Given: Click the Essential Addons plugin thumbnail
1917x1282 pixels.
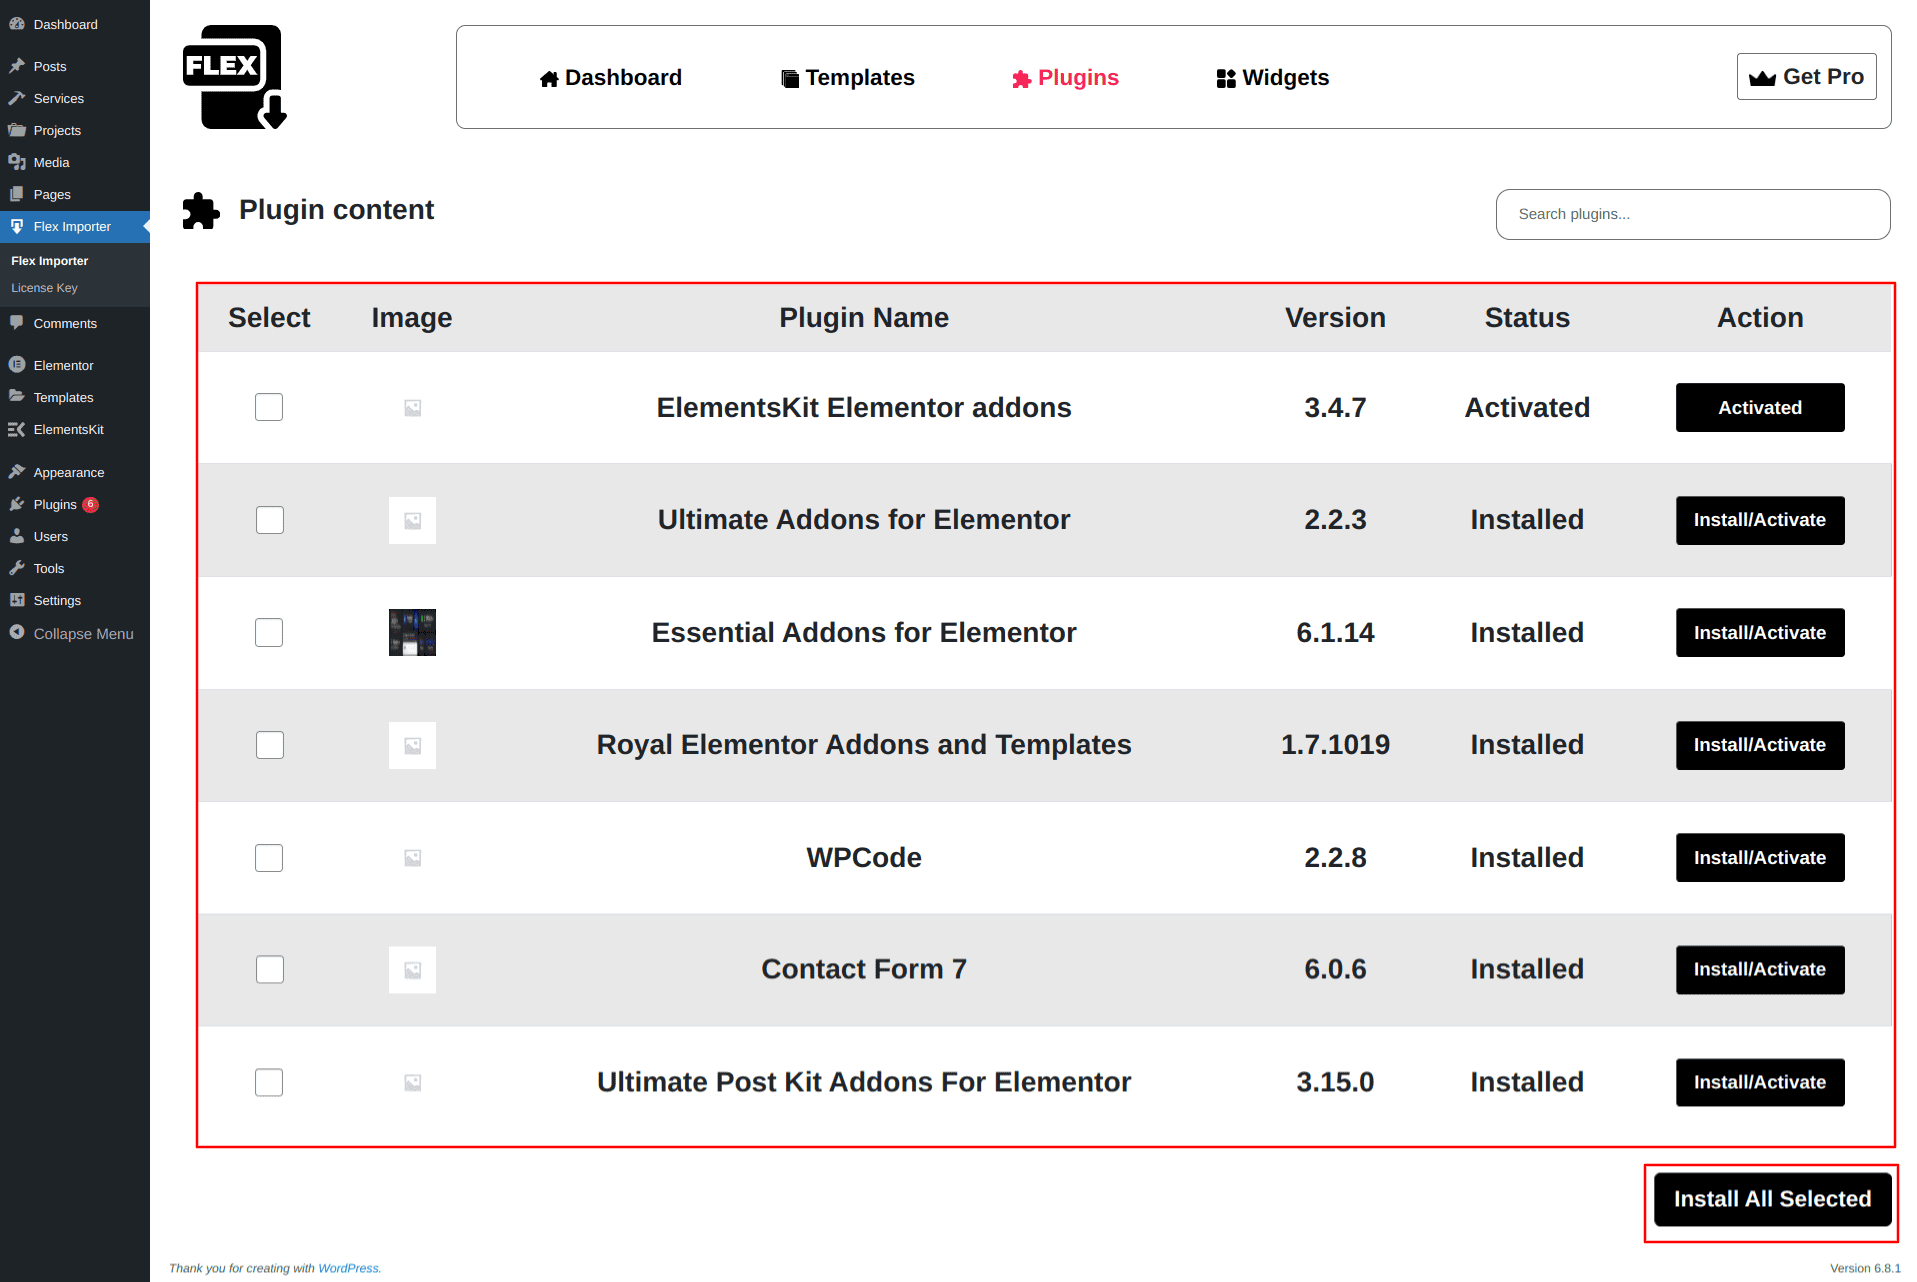Looking at the screenshot, I should pos(412,632).
